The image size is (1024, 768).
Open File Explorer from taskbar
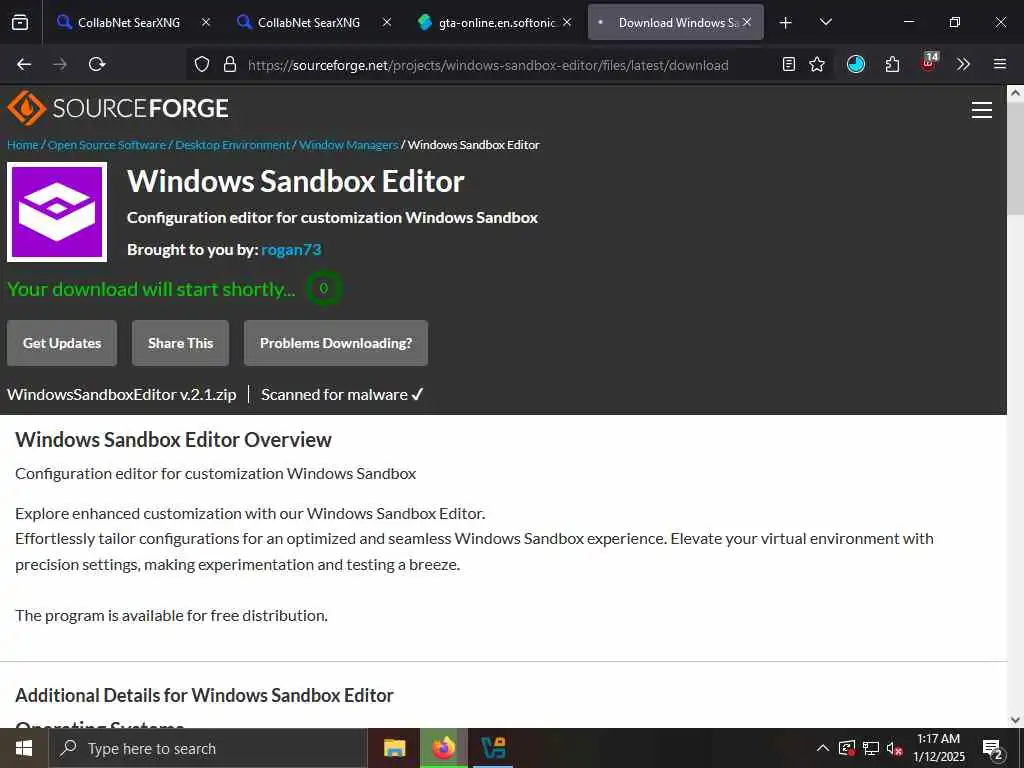click(x=394, y=748)
